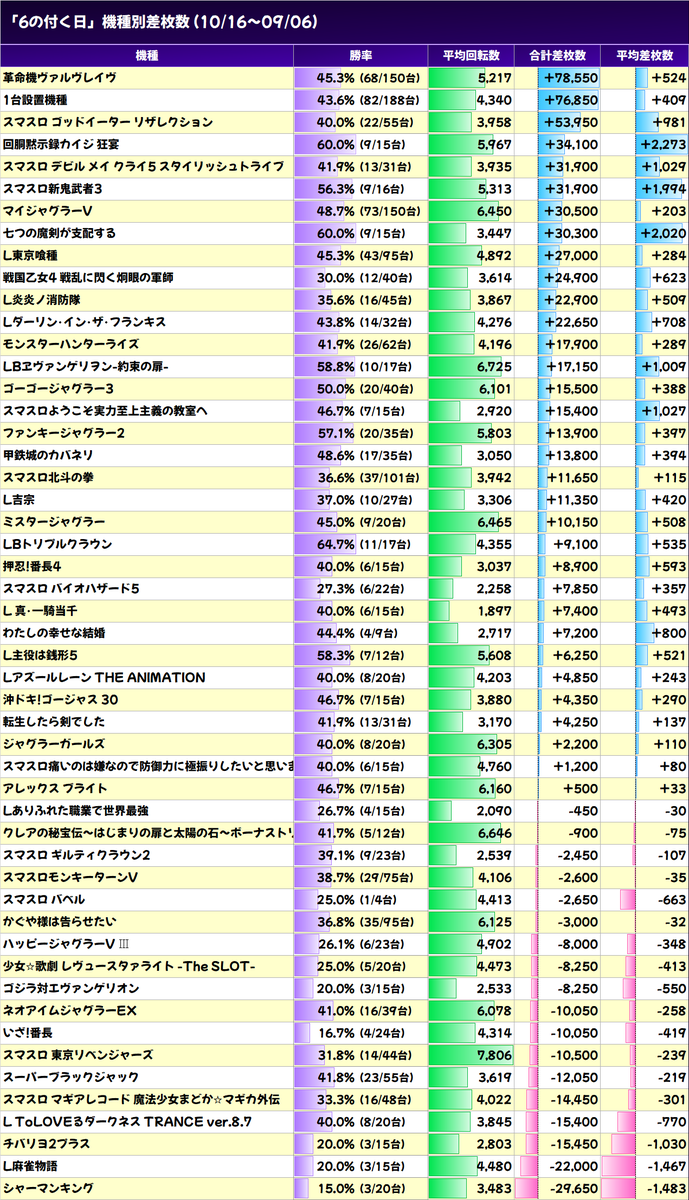Click average difference value -1,483

coord(666,1187)
